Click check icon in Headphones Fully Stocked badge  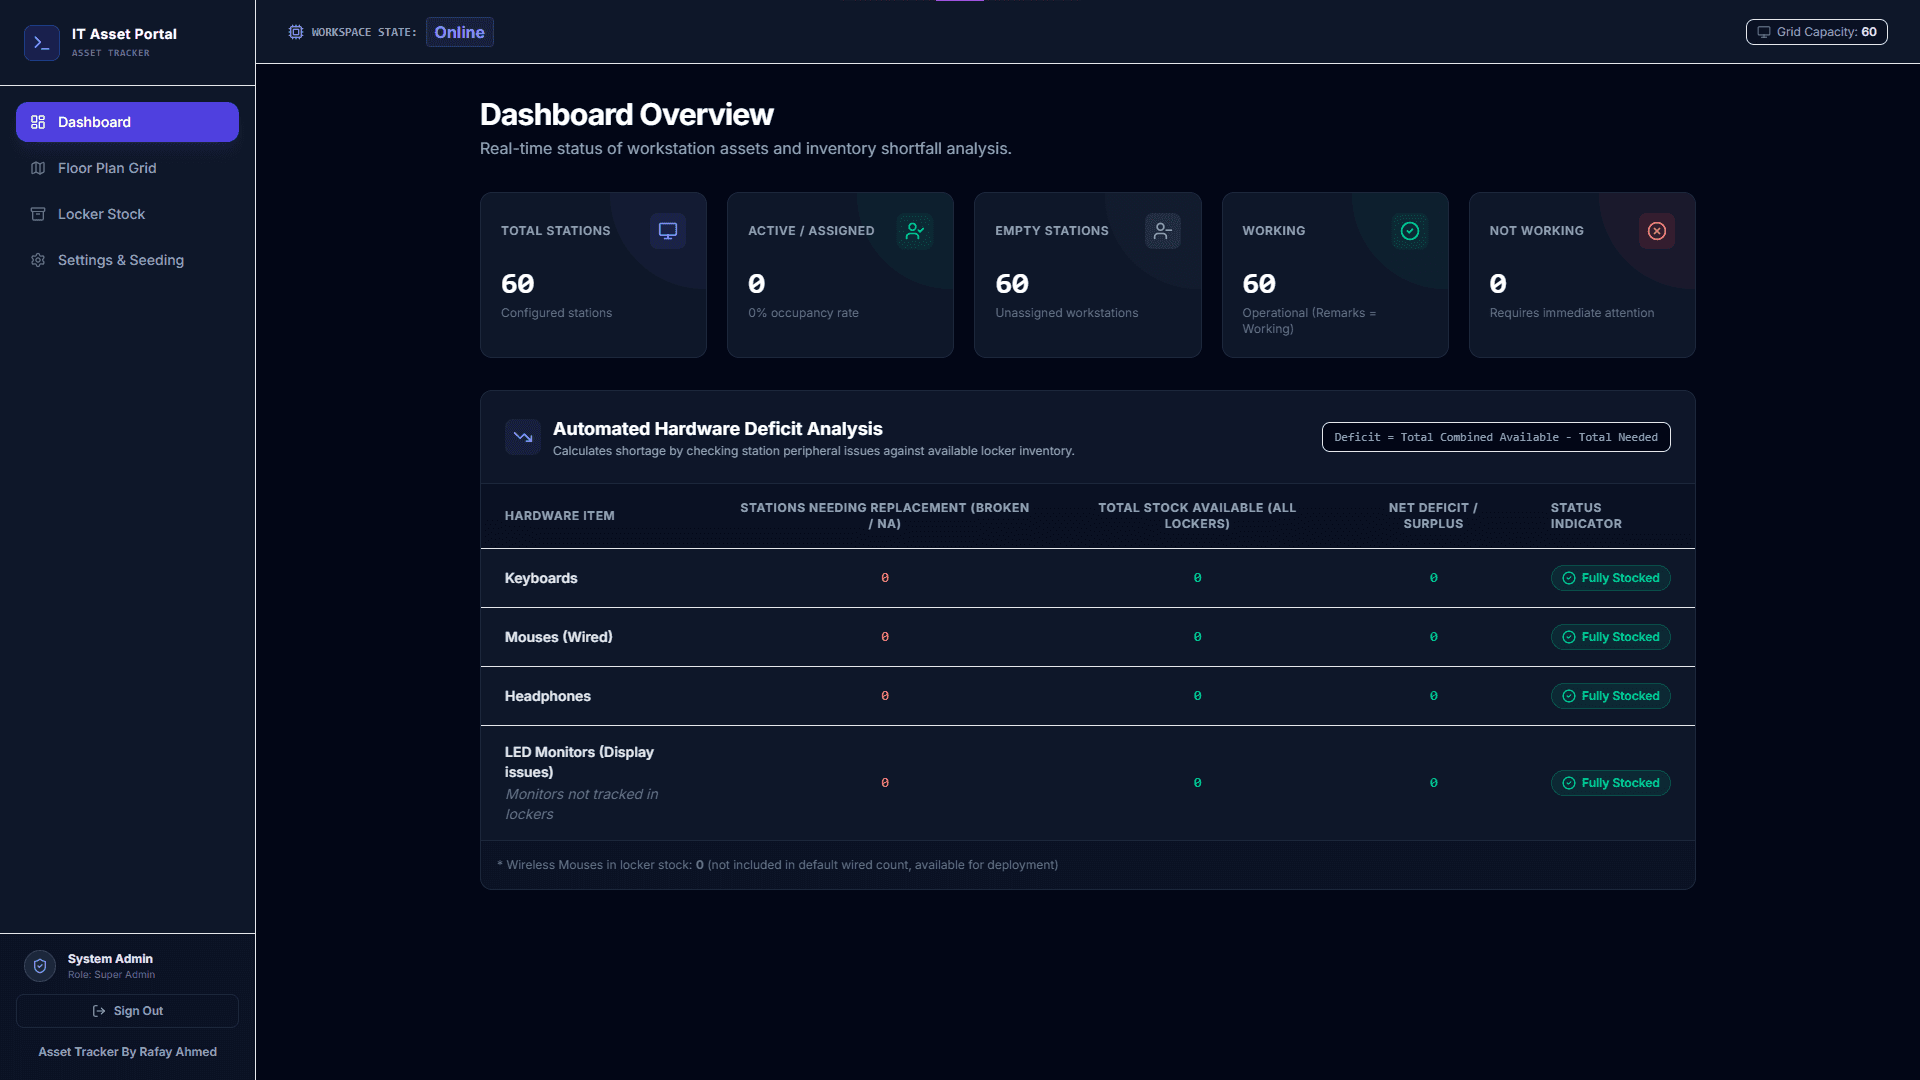[1569, 696]
